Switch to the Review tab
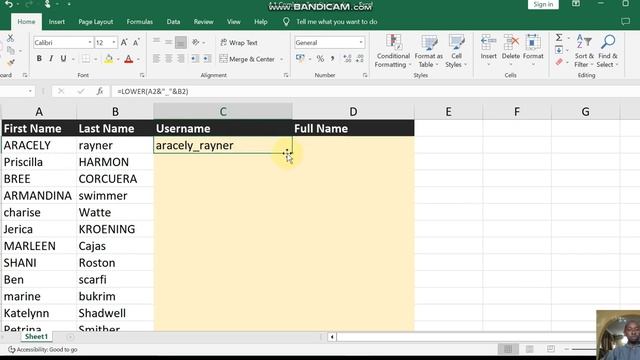Image resolution: width=640 pixels, height=360 pixels. coord(203,22)
